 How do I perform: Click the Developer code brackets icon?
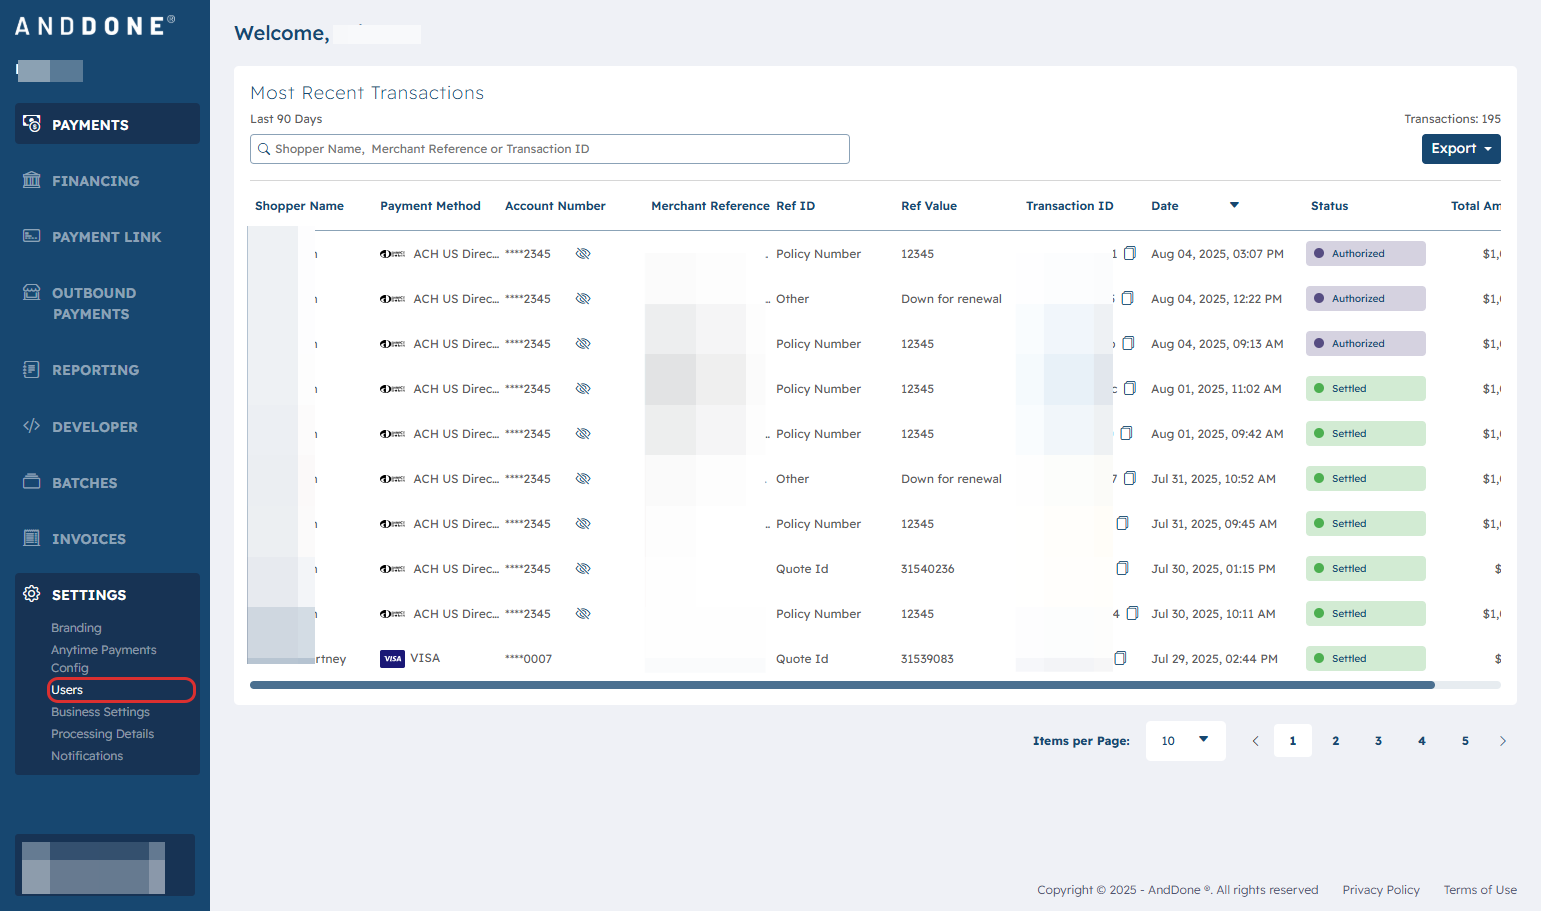(32, 426)
